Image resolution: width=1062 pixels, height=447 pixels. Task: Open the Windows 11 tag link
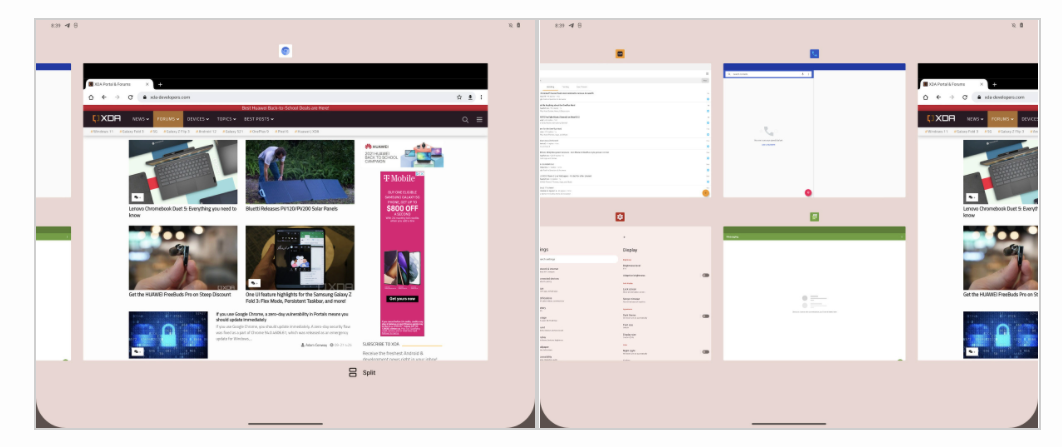coord(103,131)
